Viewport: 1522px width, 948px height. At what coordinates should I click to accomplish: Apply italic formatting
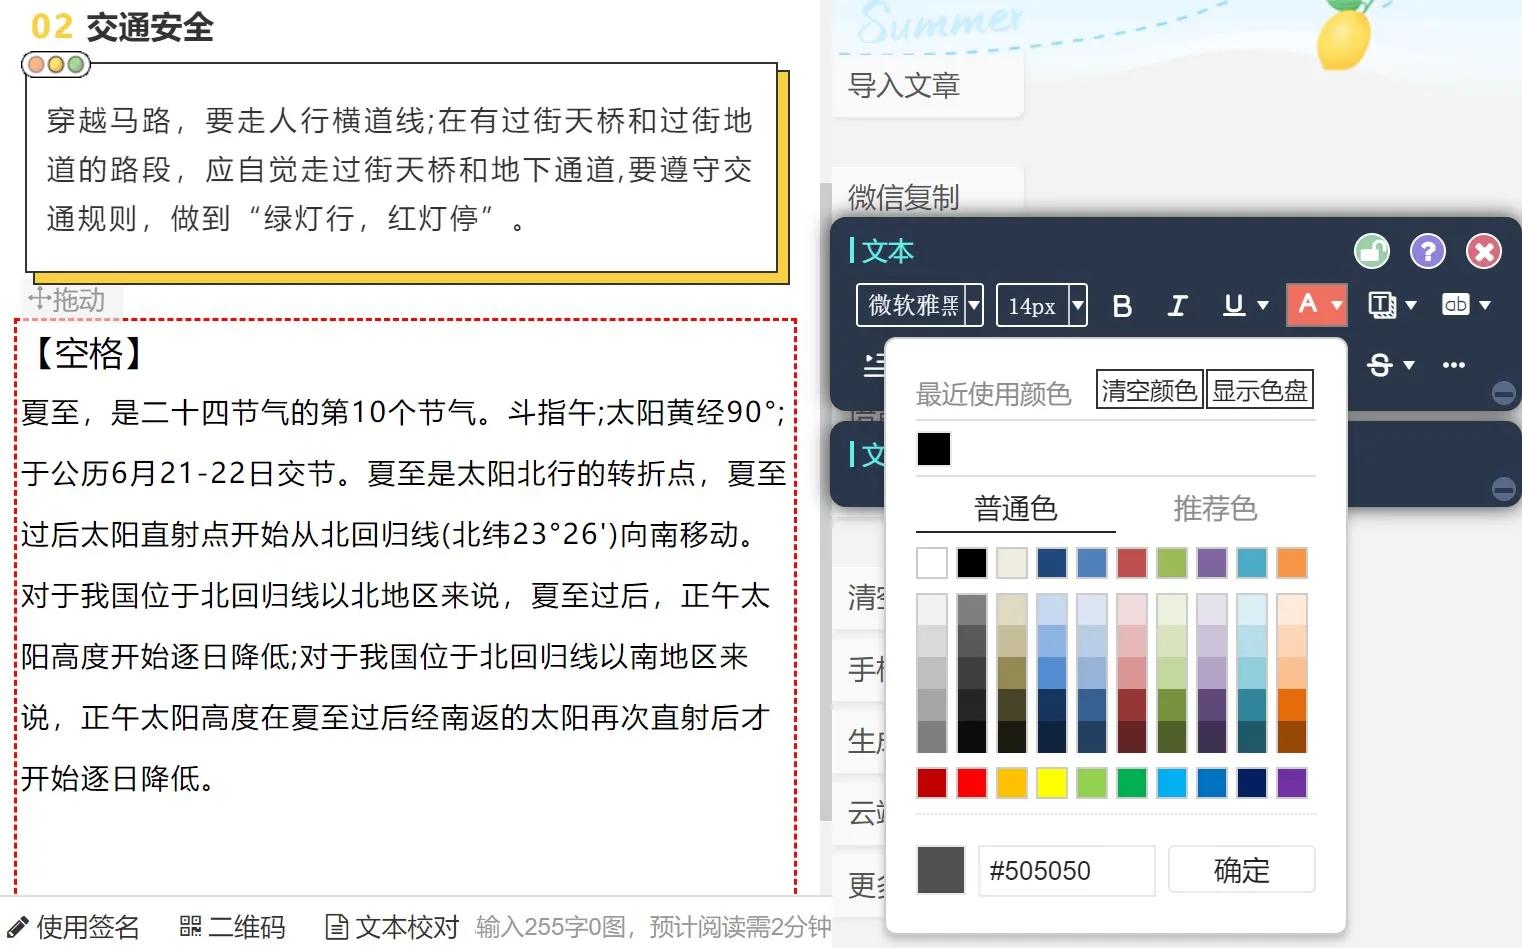(x=1177, y=306)
